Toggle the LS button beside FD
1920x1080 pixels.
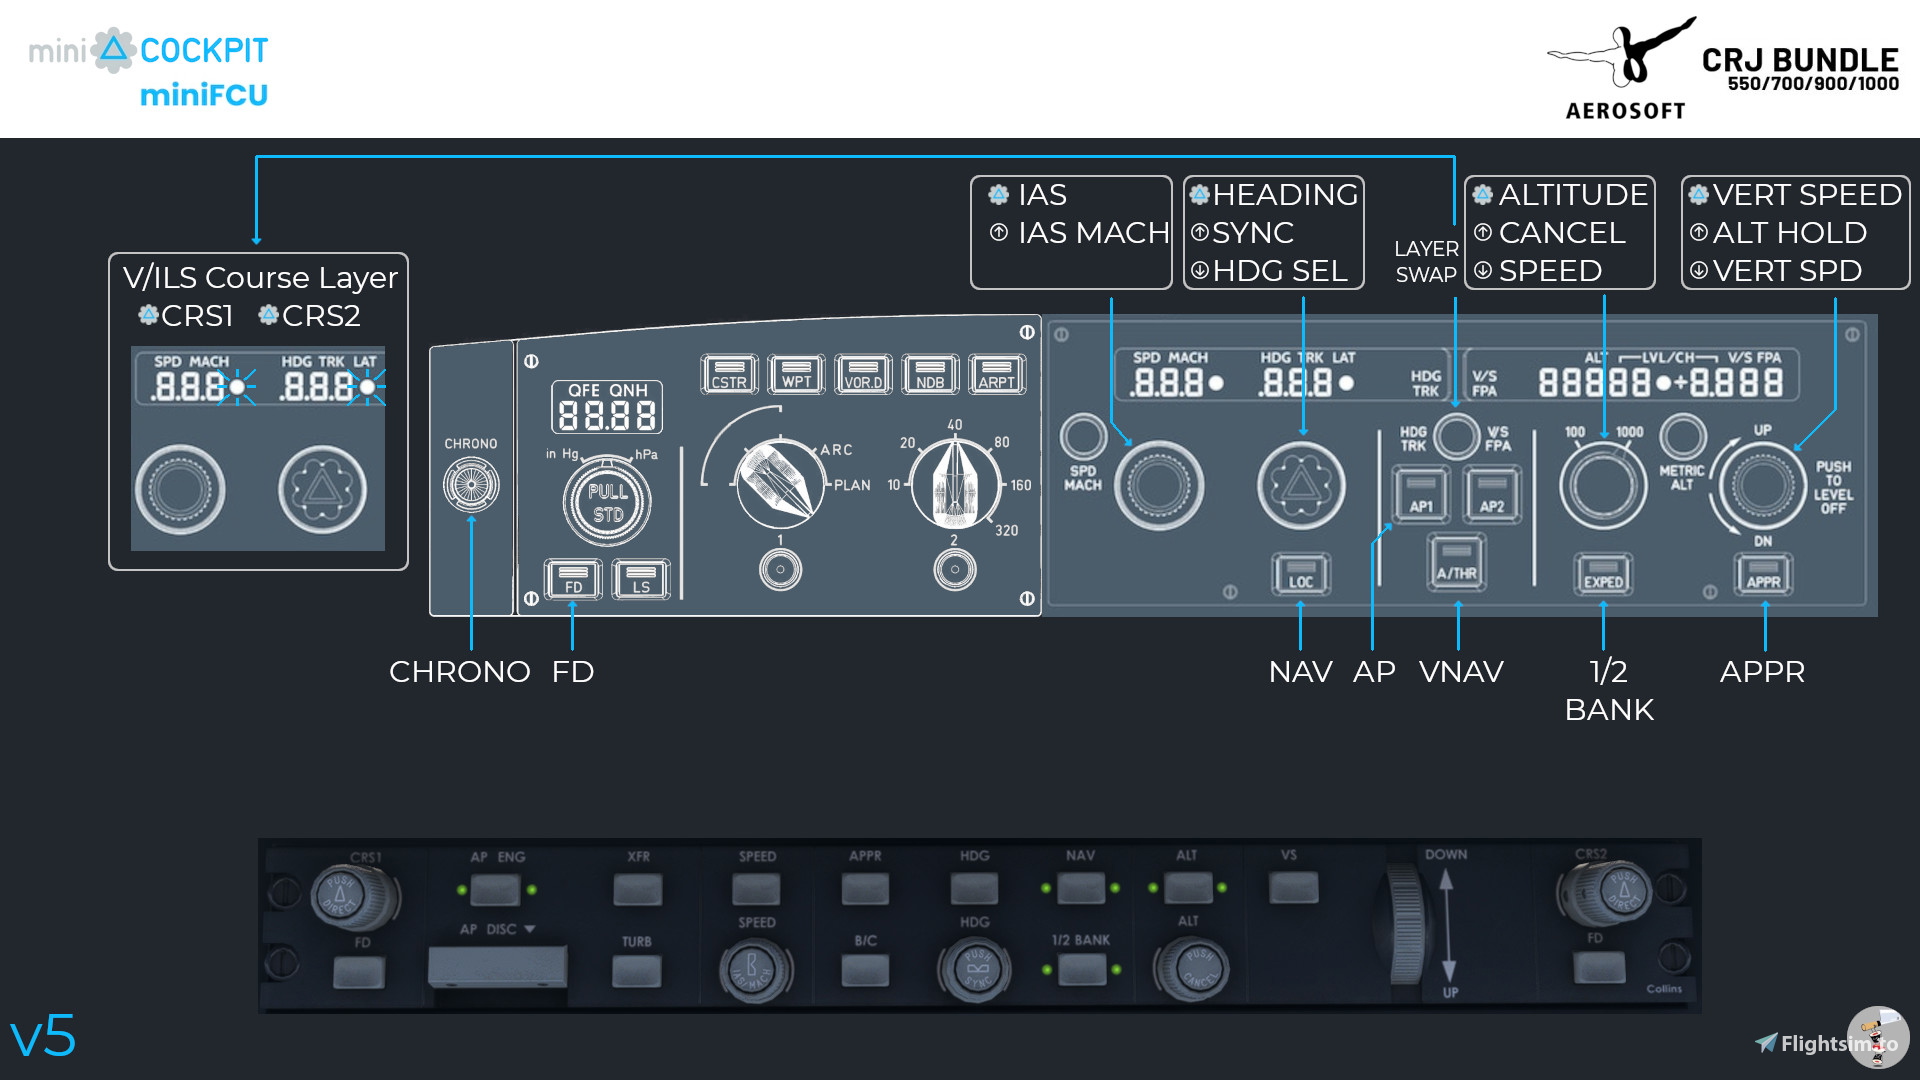[641, 579]
